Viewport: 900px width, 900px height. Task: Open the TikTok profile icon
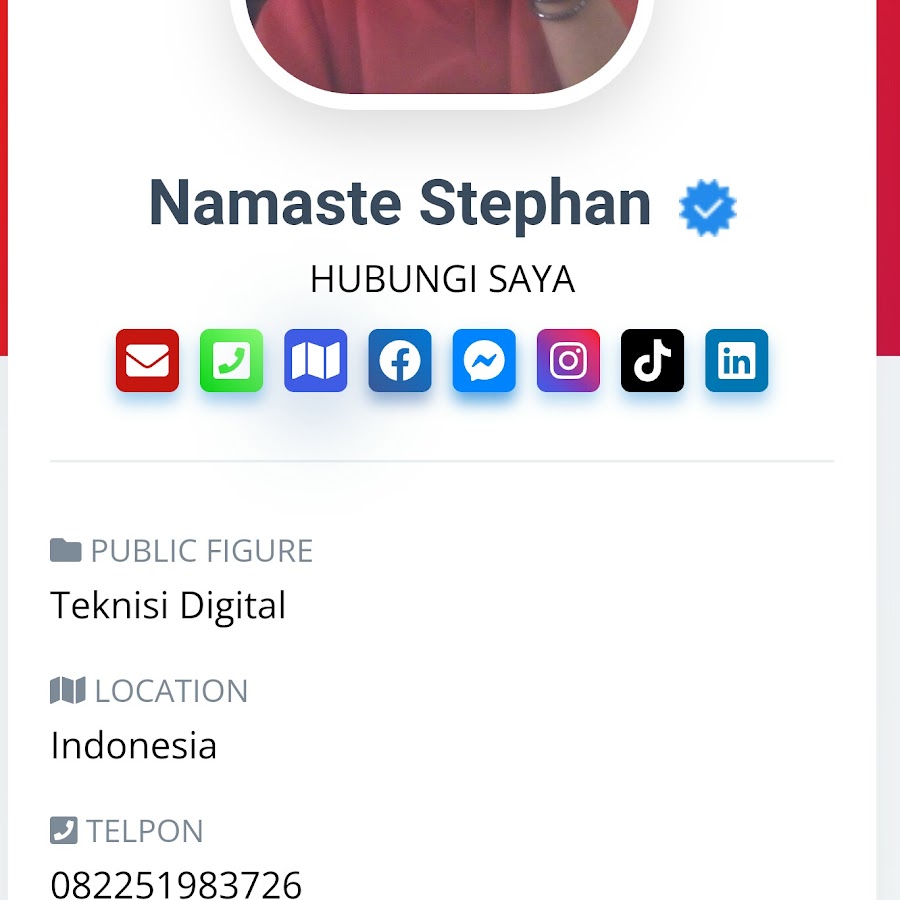[x=653, y=360]
